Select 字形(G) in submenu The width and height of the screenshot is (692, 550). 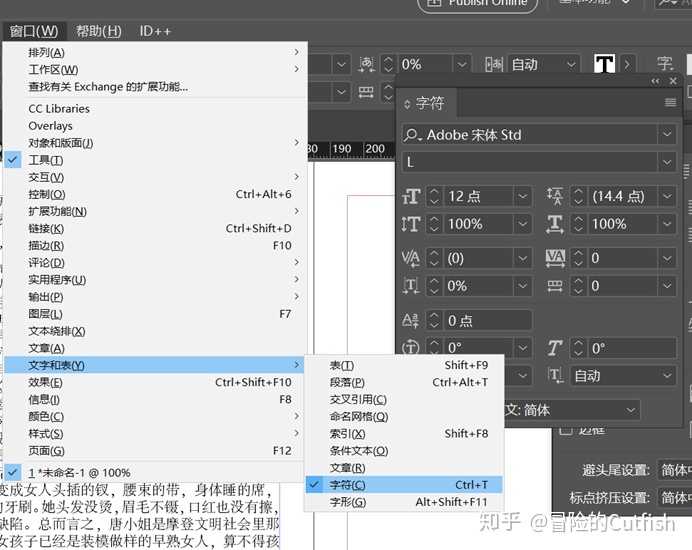coord(404,502)
